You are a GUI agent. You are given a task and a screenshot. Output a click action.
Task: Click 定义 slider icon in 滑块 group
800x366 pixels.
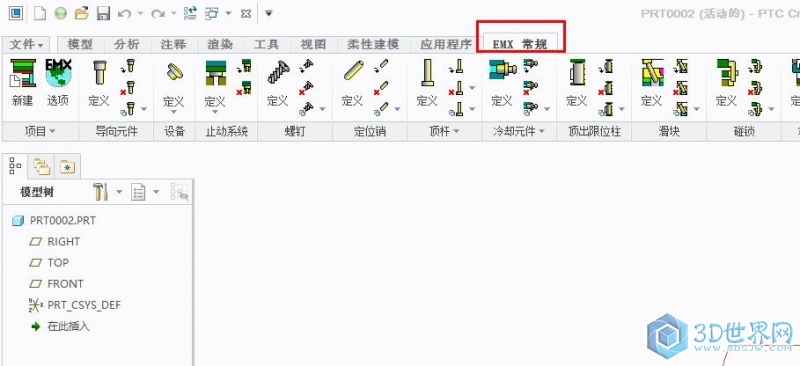652,73
